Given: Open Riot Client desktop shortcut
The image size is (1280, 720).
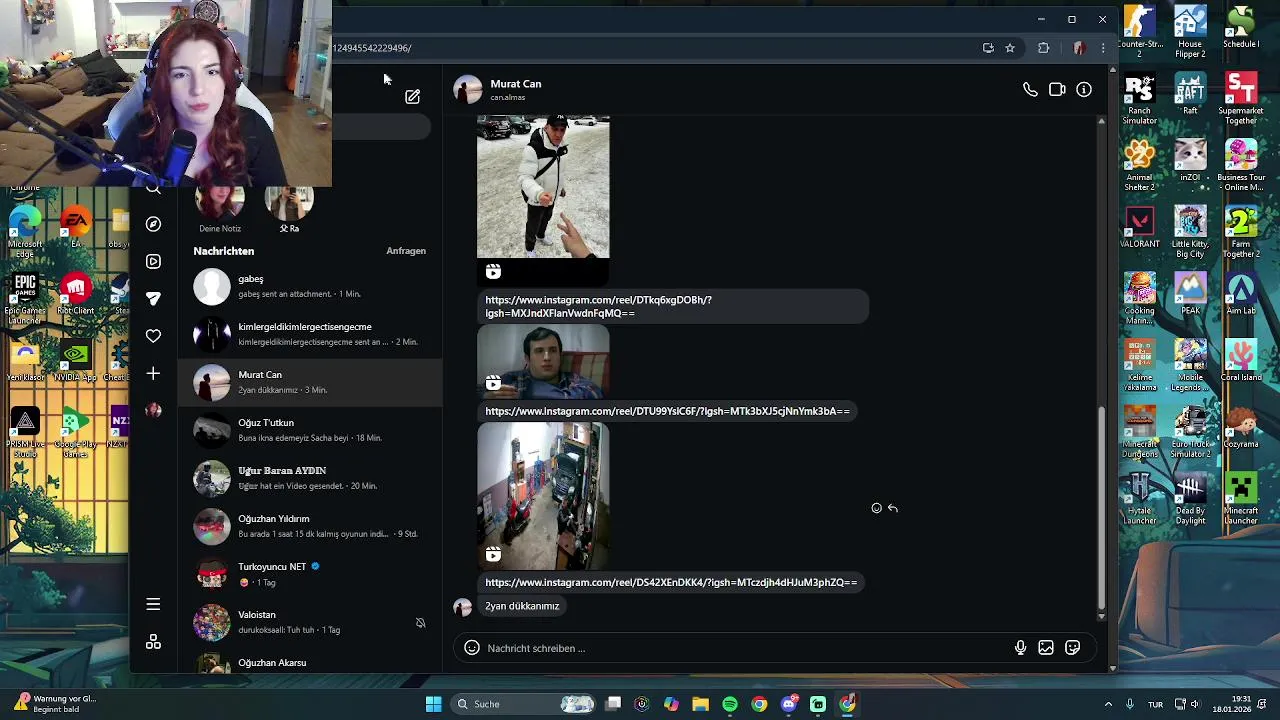Looking at the screenshot, I should coord(76,294).
